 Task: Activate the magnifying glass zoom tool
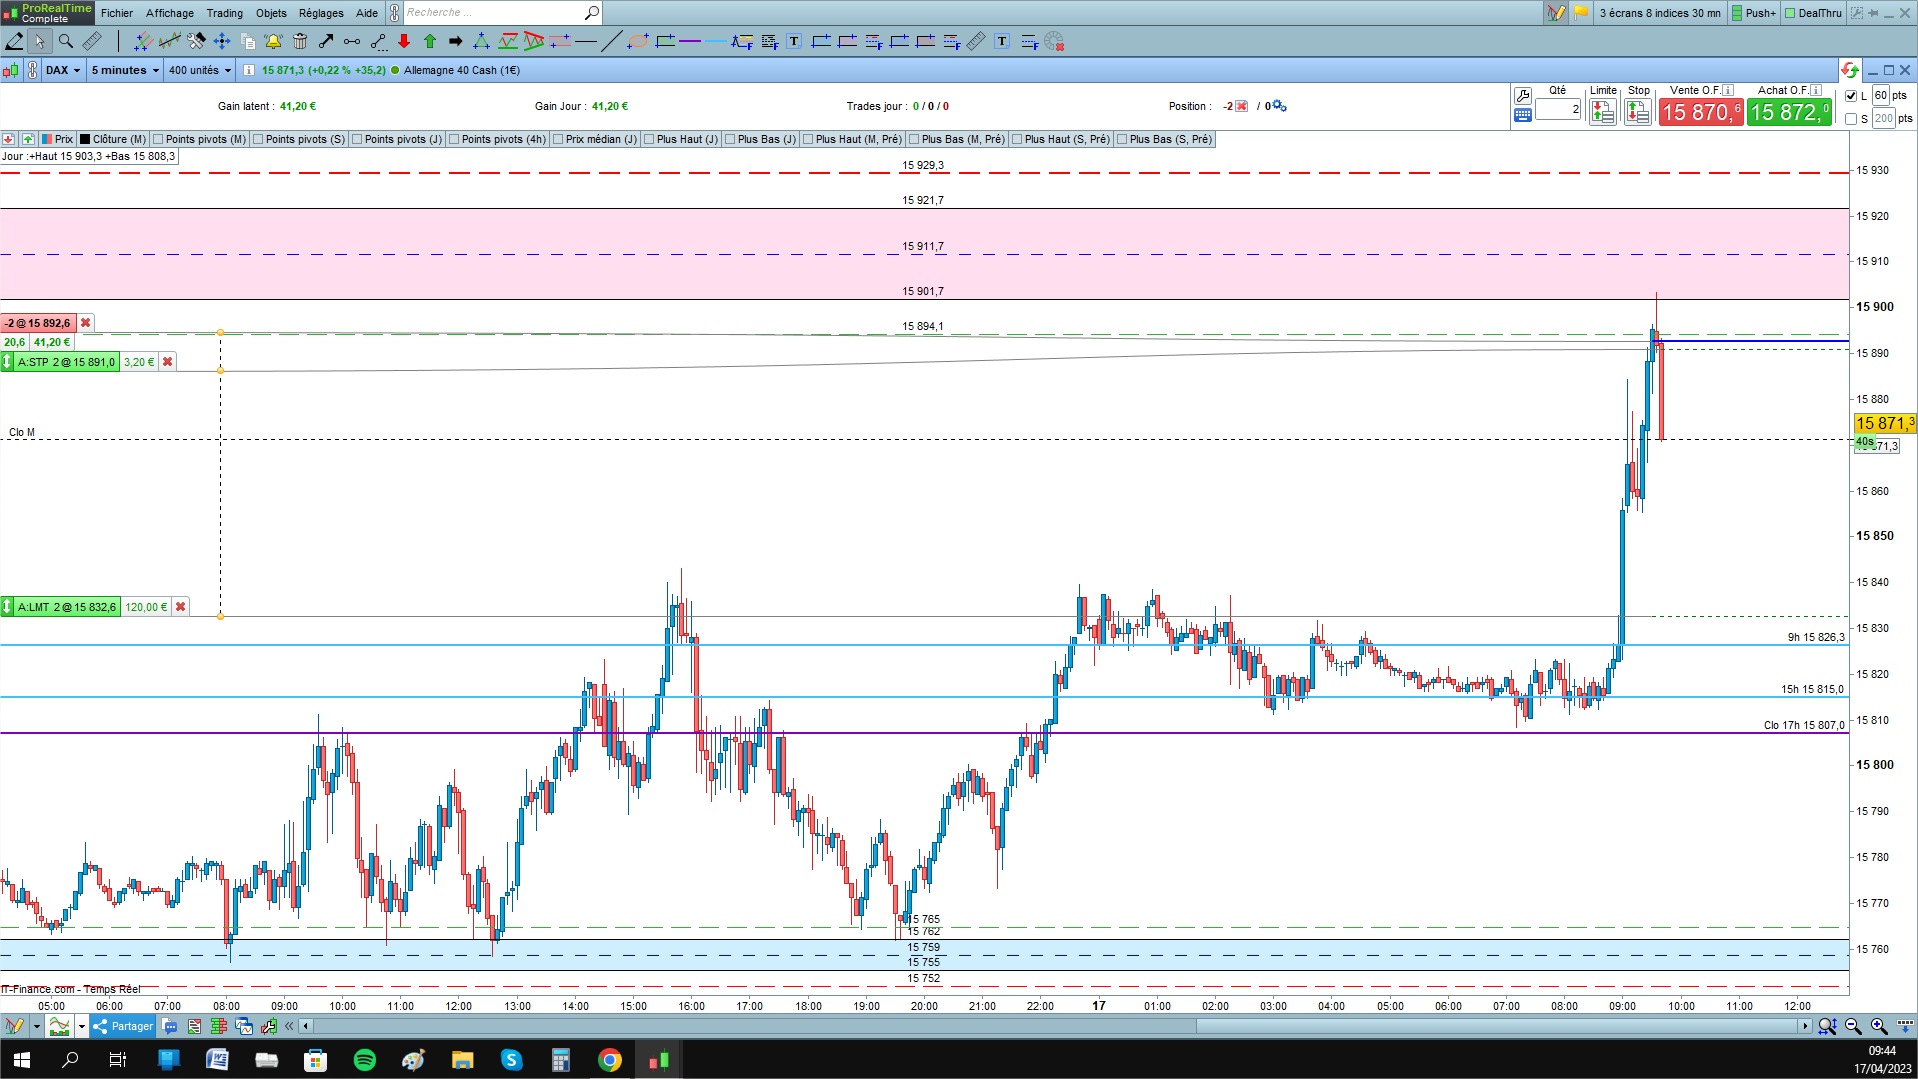pos(66,41)
